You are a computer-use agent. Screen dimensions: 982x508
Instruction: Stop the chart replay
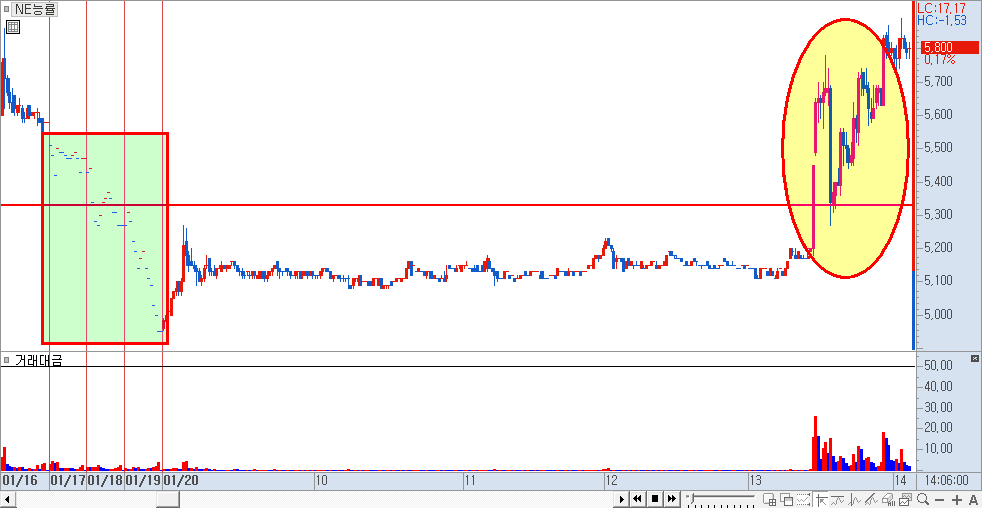(655, 499)
